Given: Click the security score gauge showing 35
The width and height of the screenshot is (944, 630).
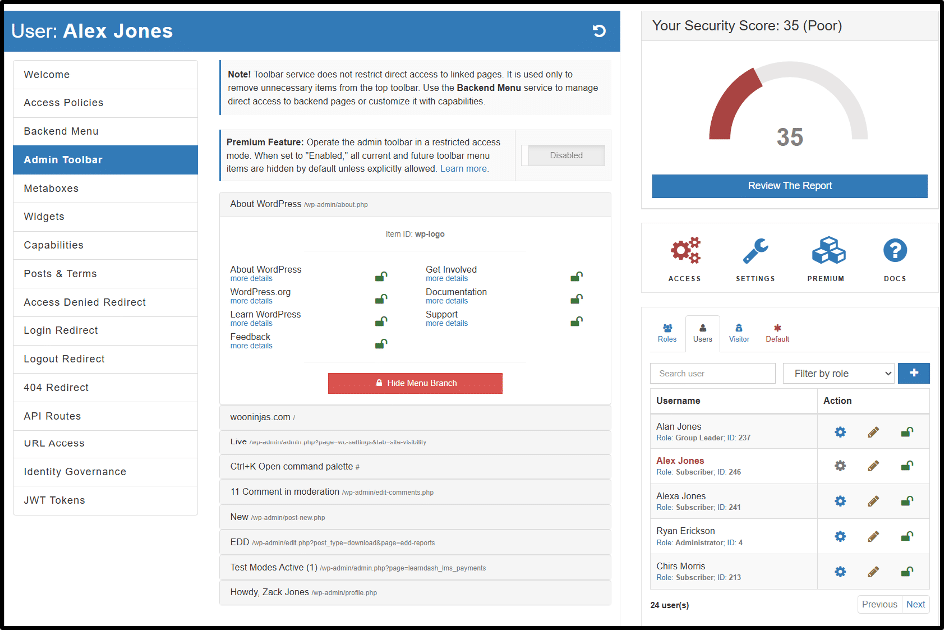Looking at the screenshot, I should click(789, 105).
